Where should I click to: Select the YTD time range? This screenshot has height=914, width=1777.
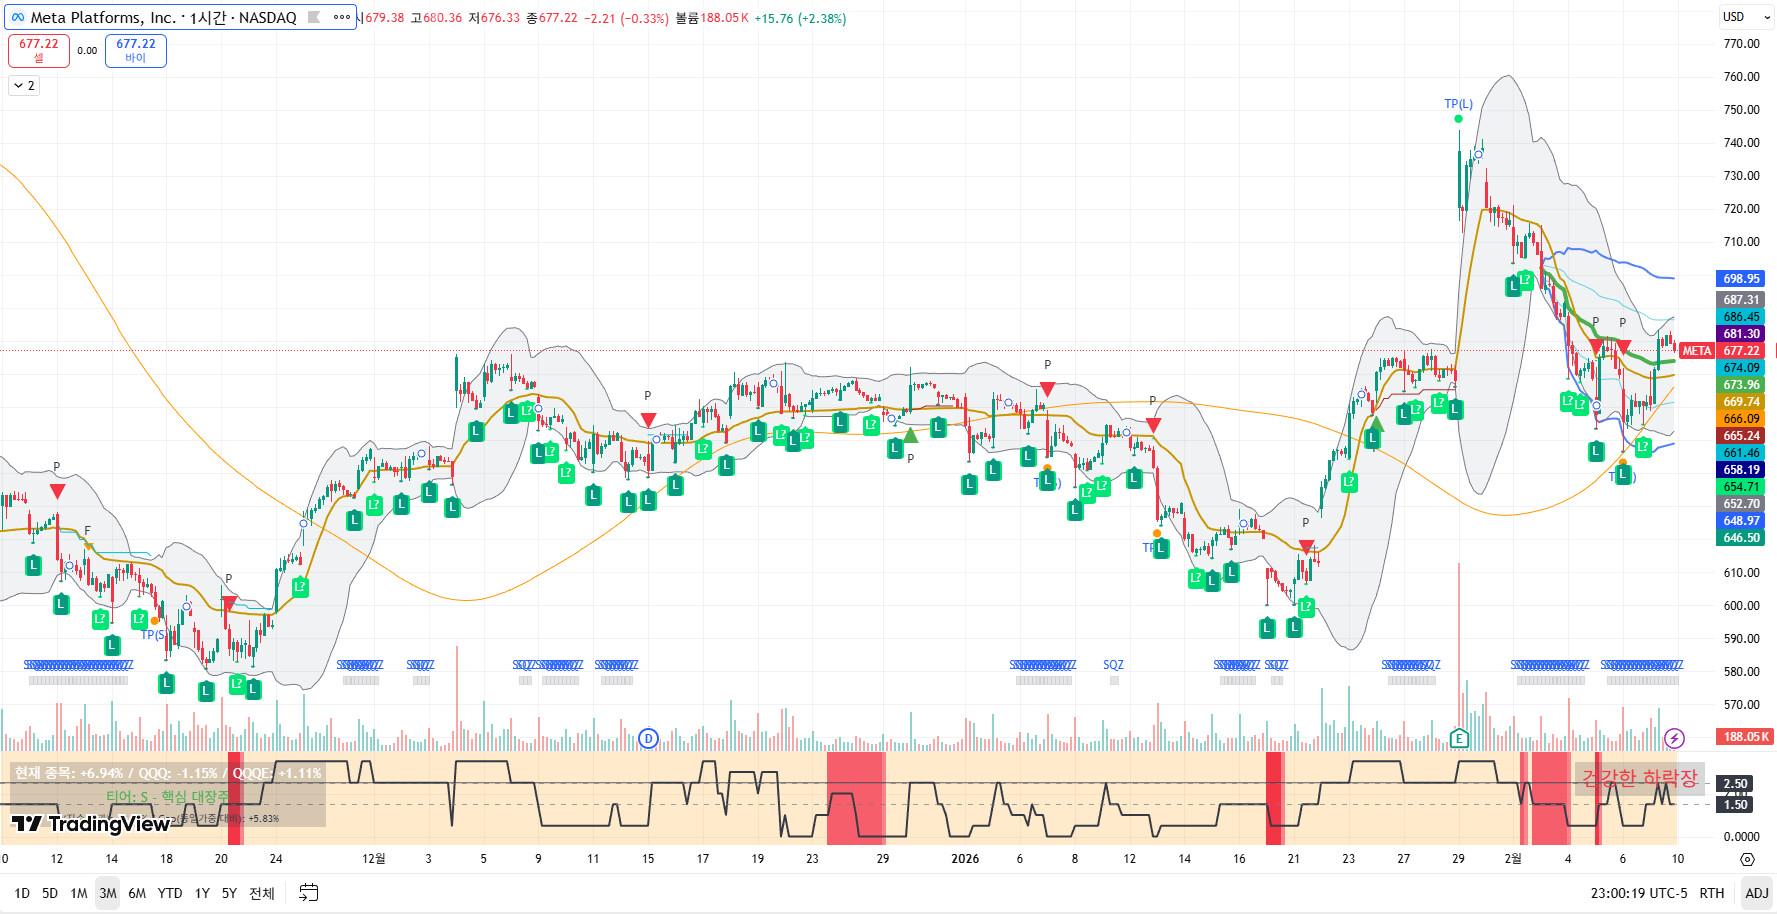point(170,893)
